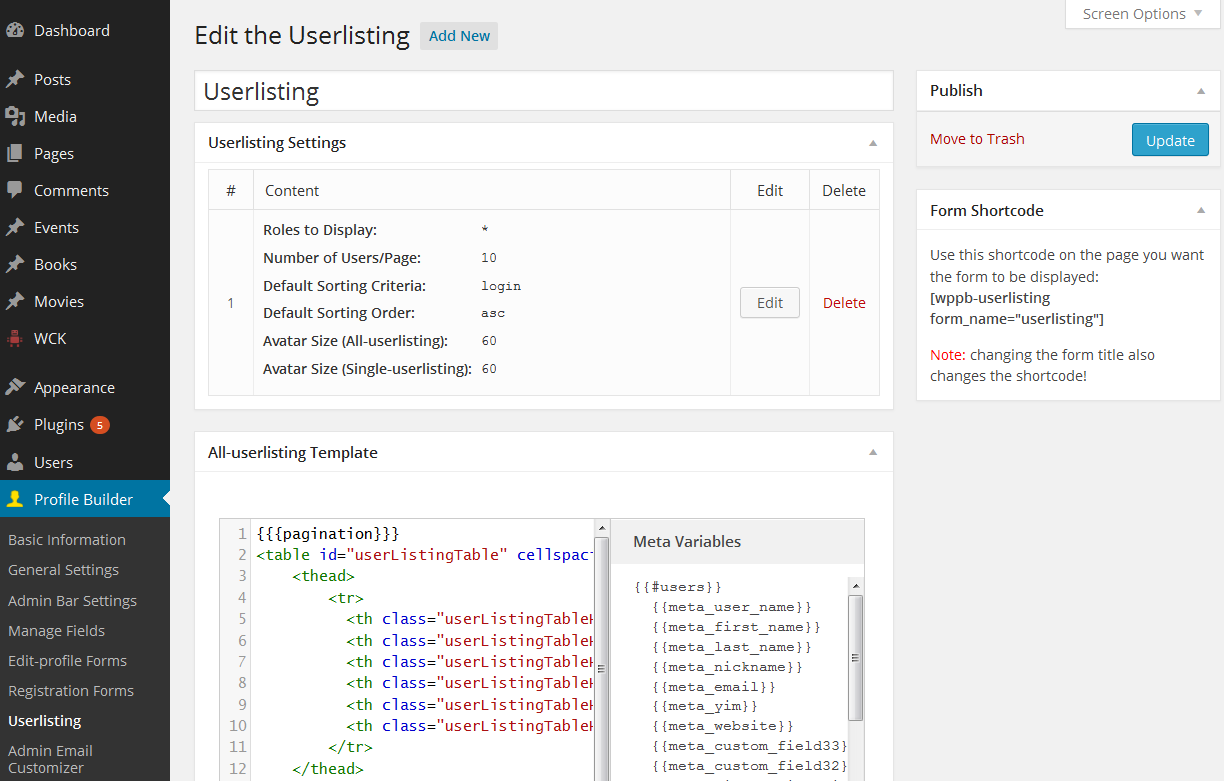Open Registration Forms submenu
The height and width of the screenshot is (781, 1224).
tap(71, 691)
